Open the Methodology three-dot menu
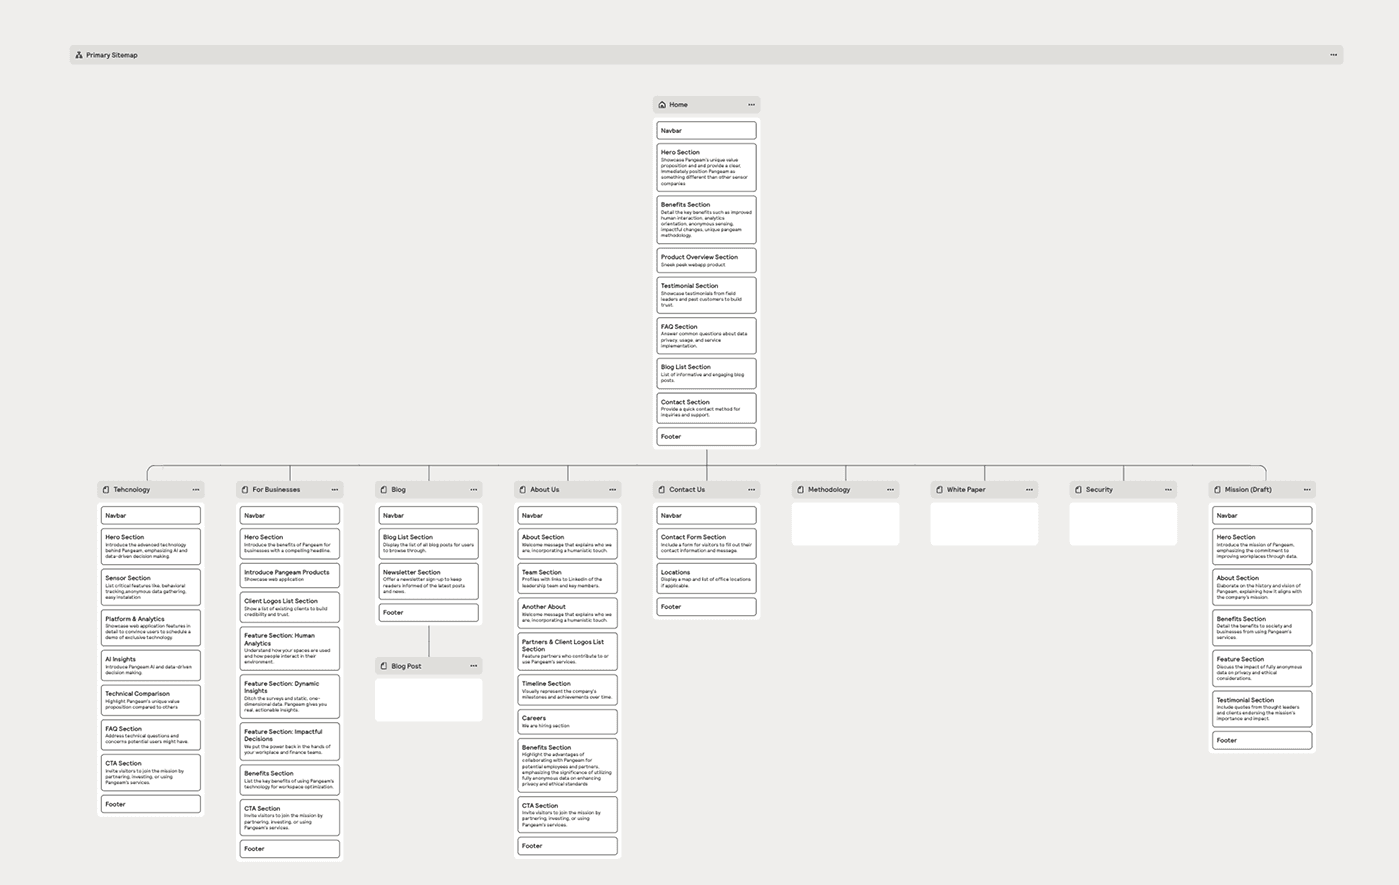This screenshot has height=885, width=1399. pyautogui.click(x=890, y=489)
